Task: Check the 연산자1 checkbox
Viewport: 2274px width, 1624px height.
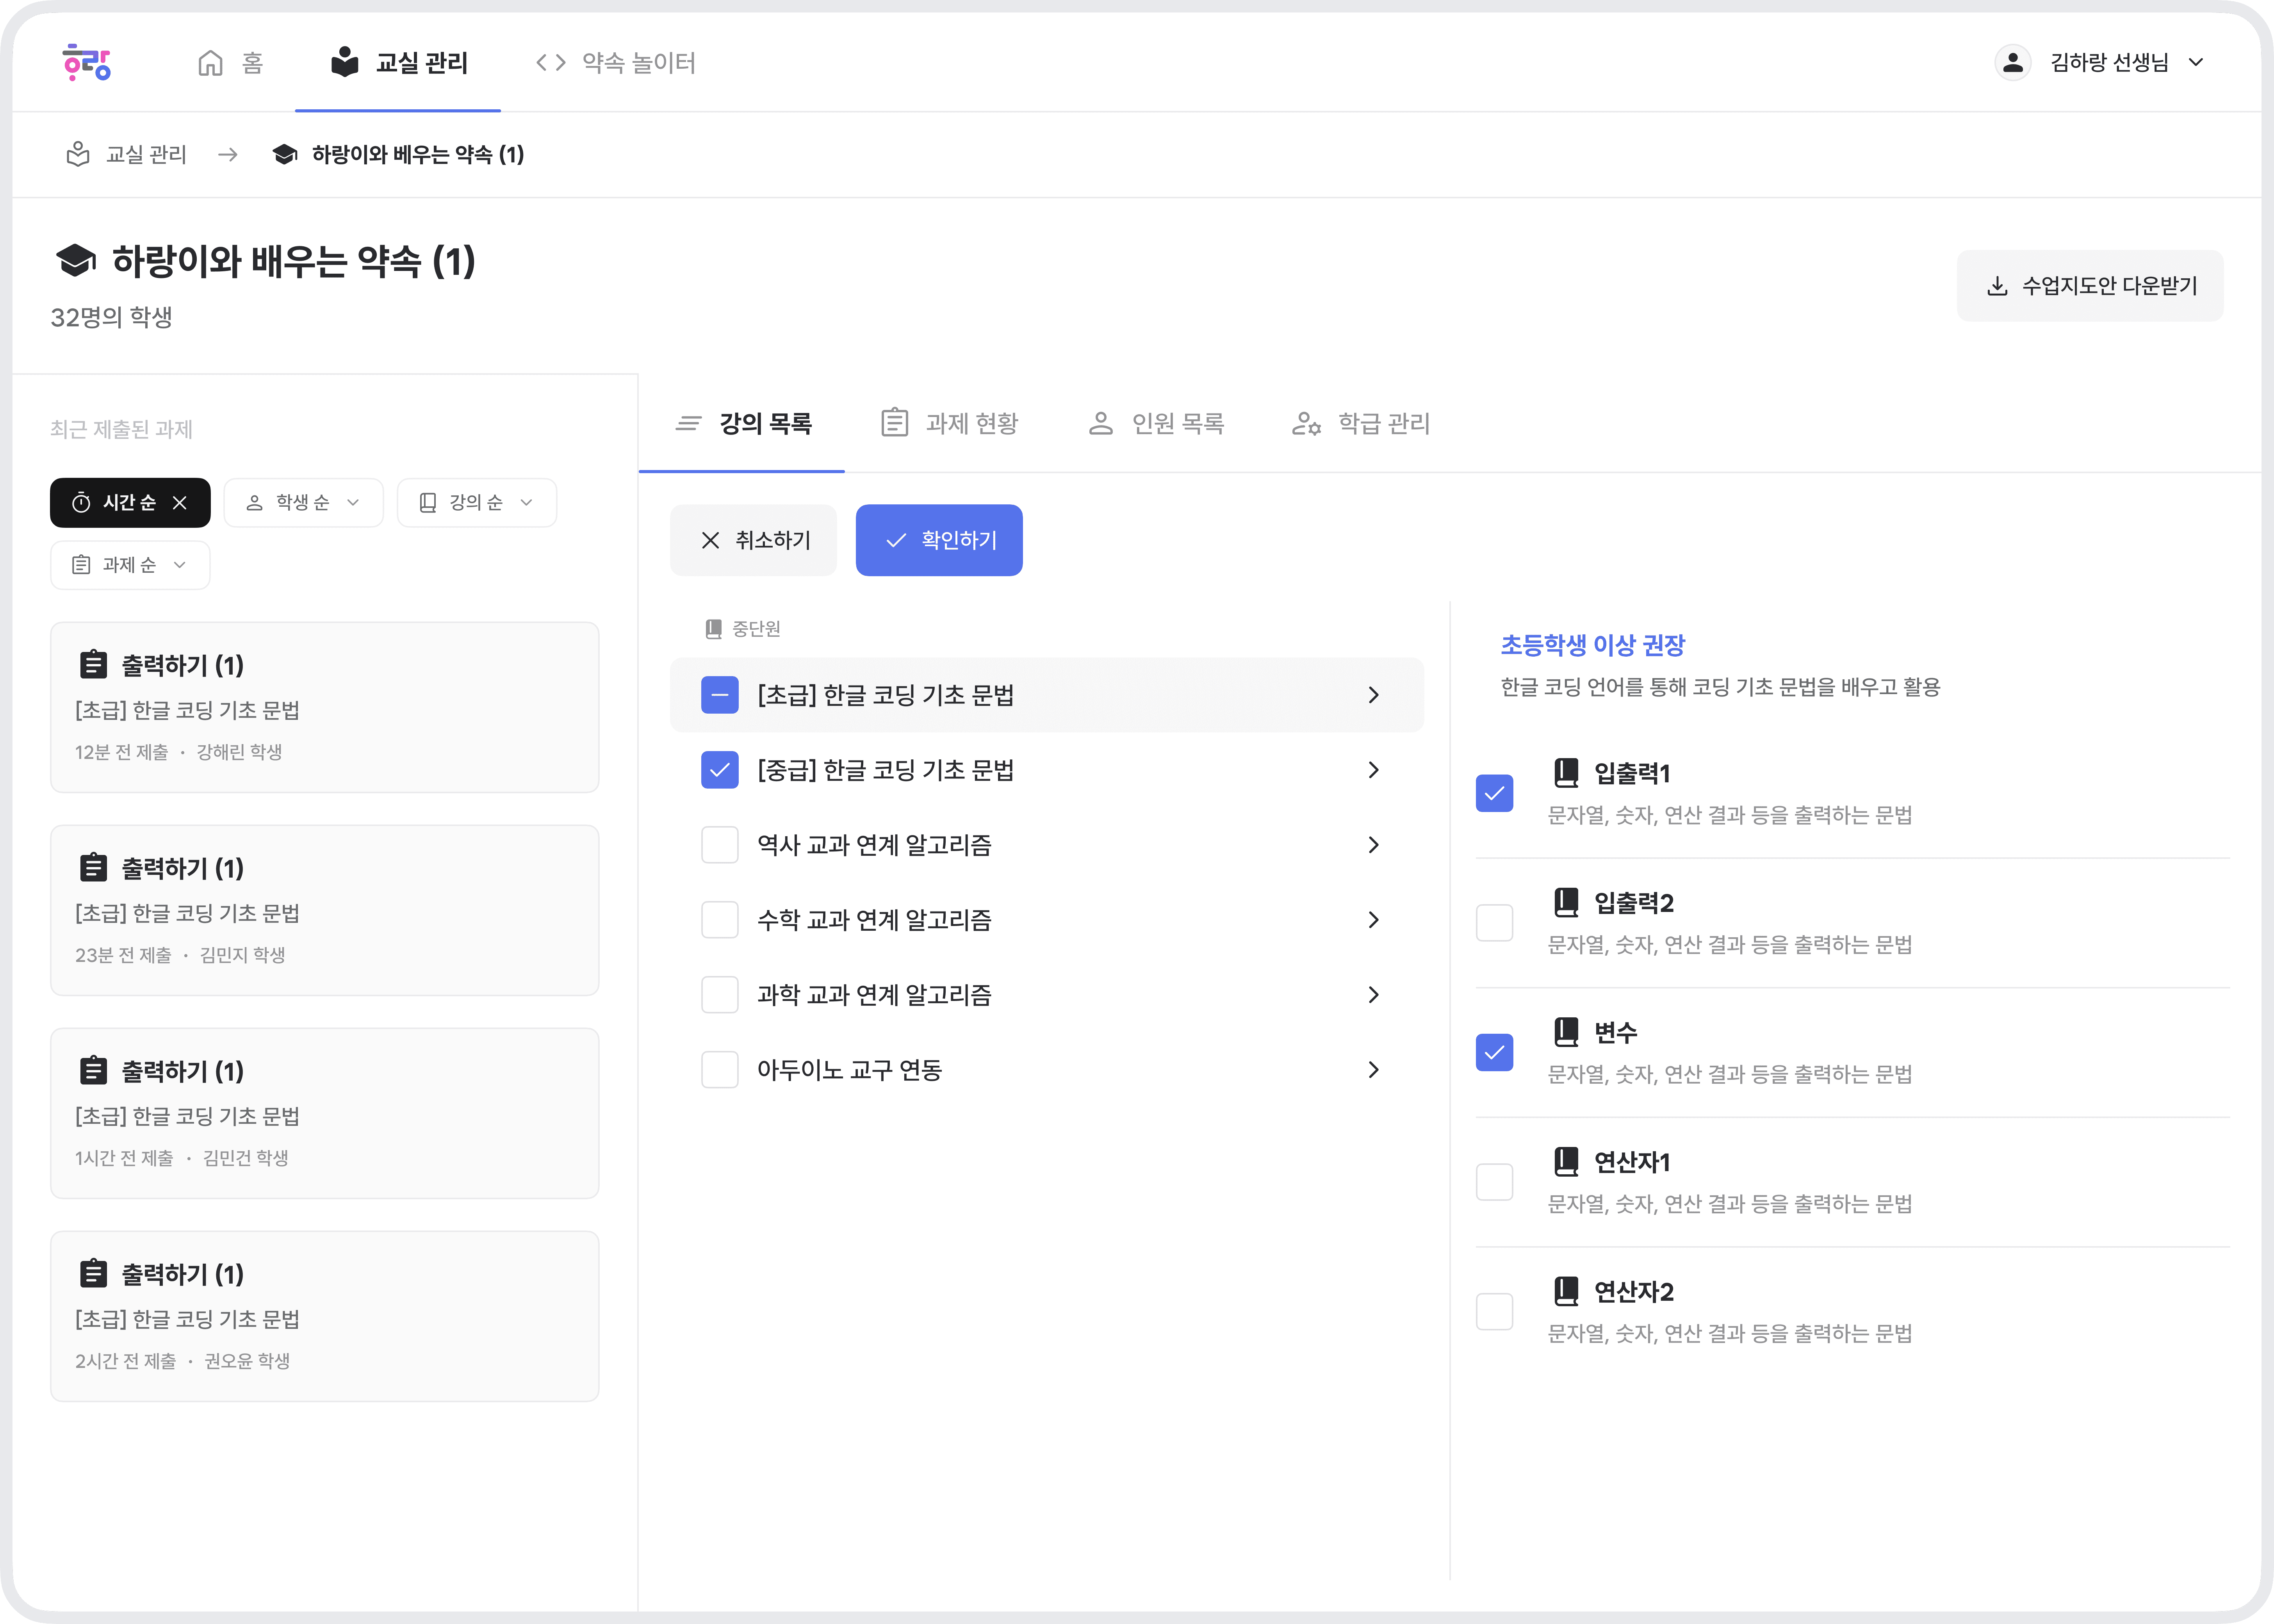Action: [1494, 1182]
